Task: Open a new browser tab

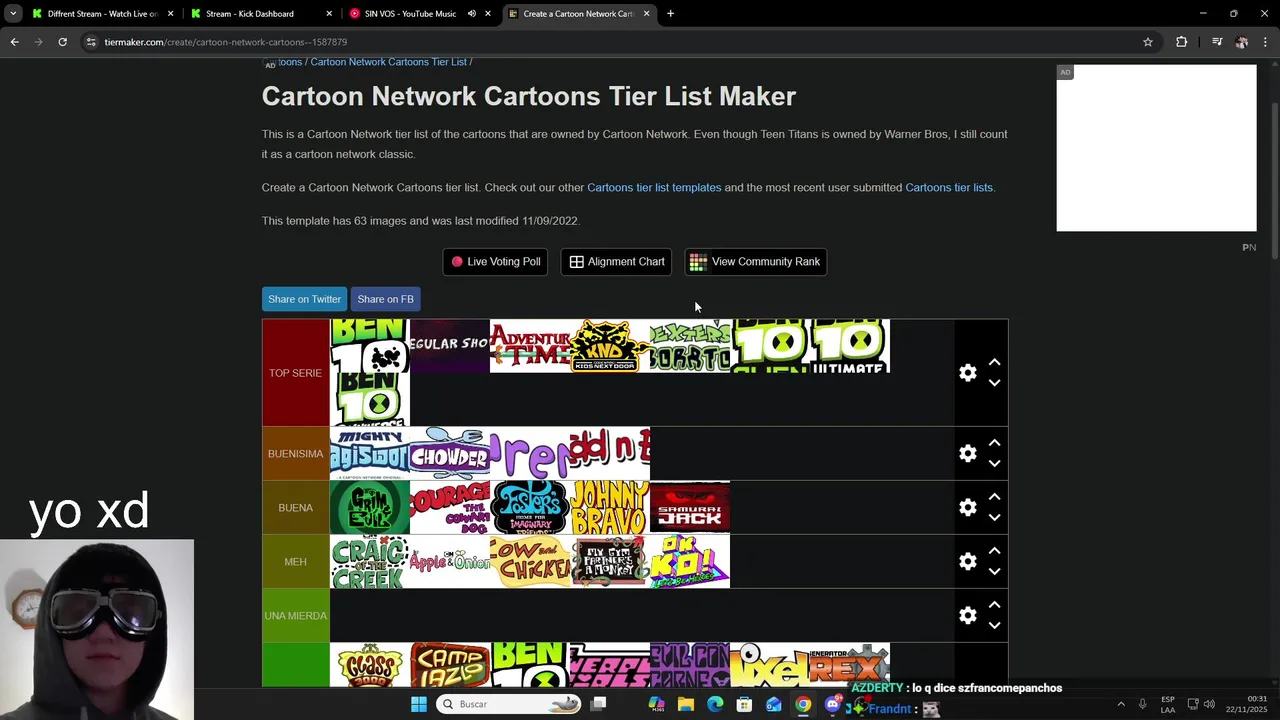Action: coord(670,14)
